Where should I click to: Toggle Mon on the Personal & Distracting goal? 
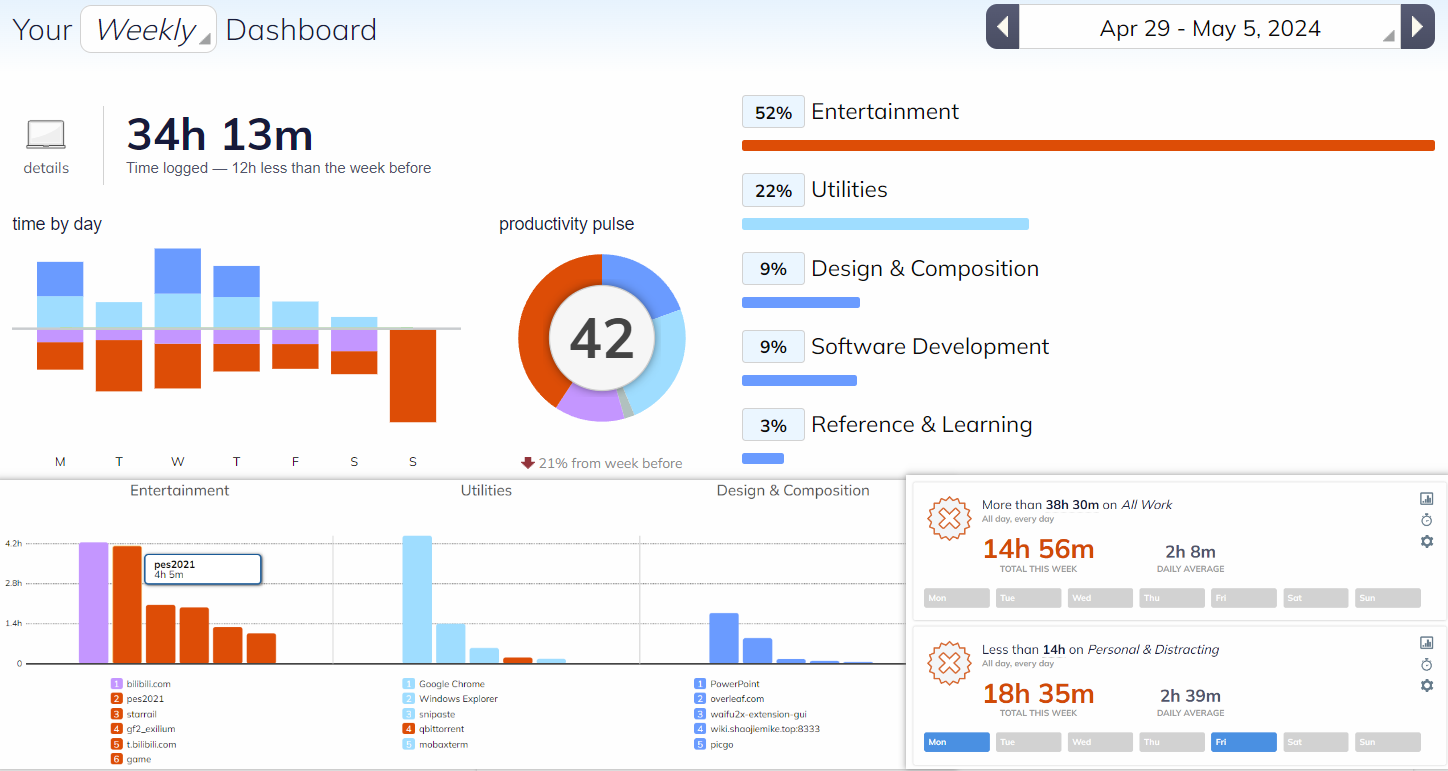957,742
